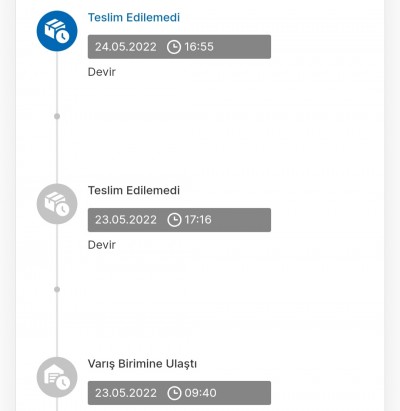Click timeline dot below first Teslim Edilemedi
Screen dimensions: 400x411
pos(57,116)
